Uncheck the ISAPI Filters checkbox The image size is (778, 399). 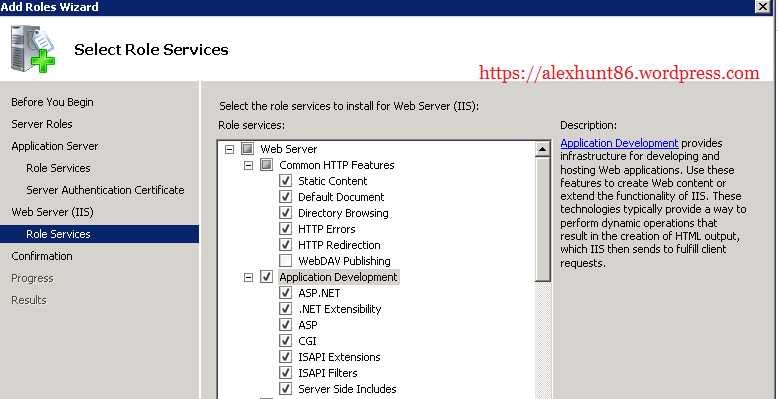[285, 373]
